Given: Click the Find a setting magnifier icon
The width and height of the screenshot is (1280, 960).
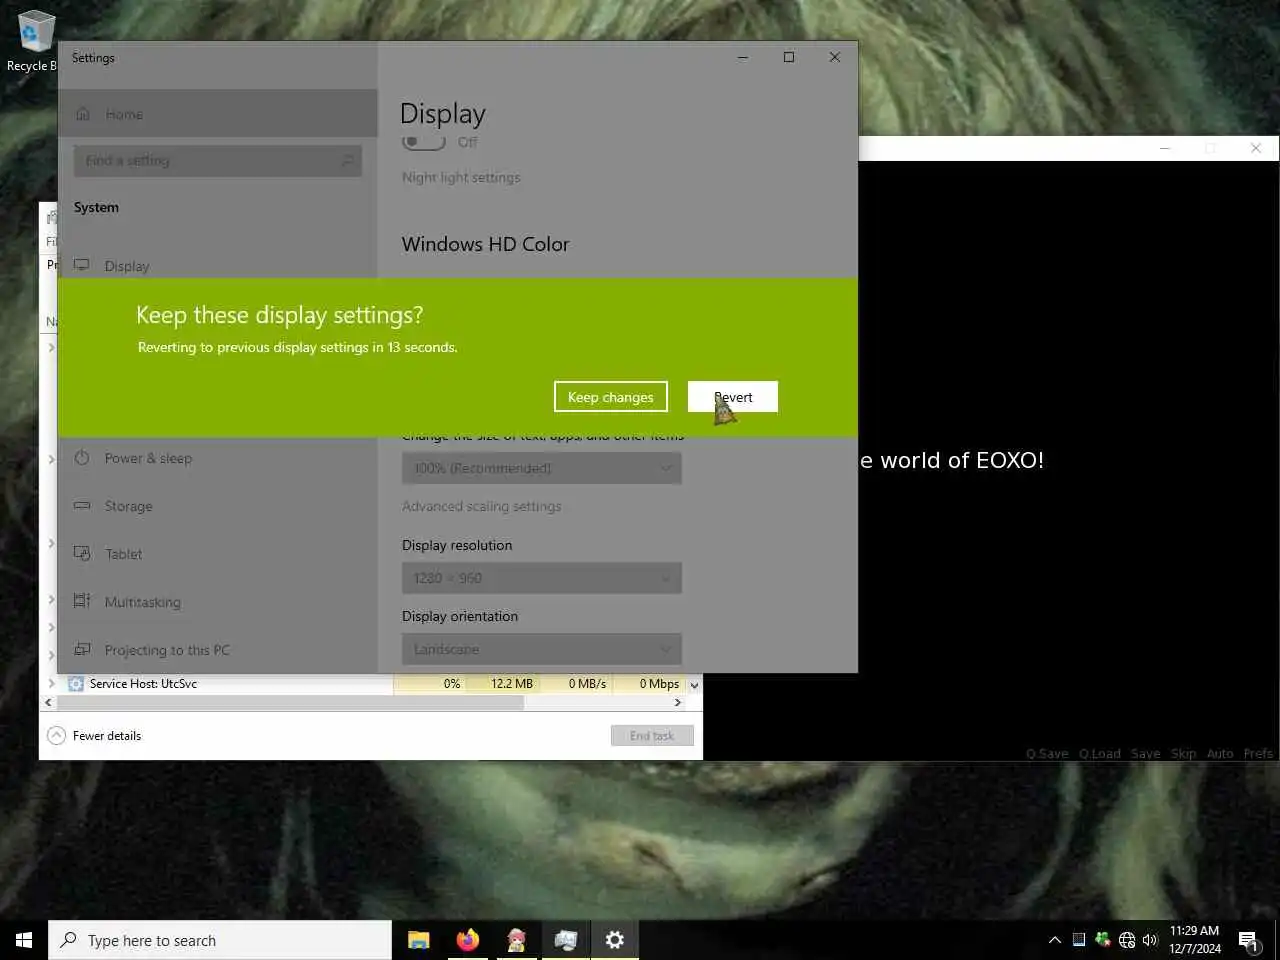Looking at the screenshot, I should (348, 160).
